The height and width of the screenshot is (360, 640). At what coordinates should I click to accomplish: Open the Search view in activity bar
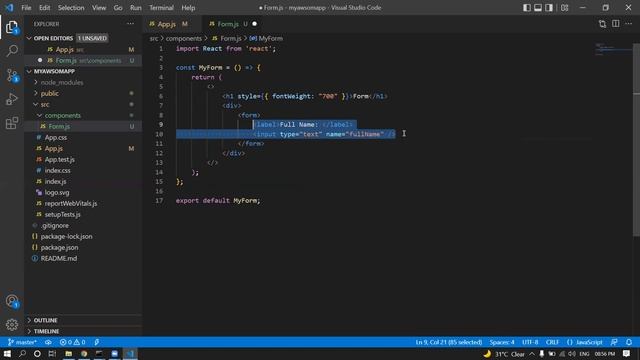(12, 51)
